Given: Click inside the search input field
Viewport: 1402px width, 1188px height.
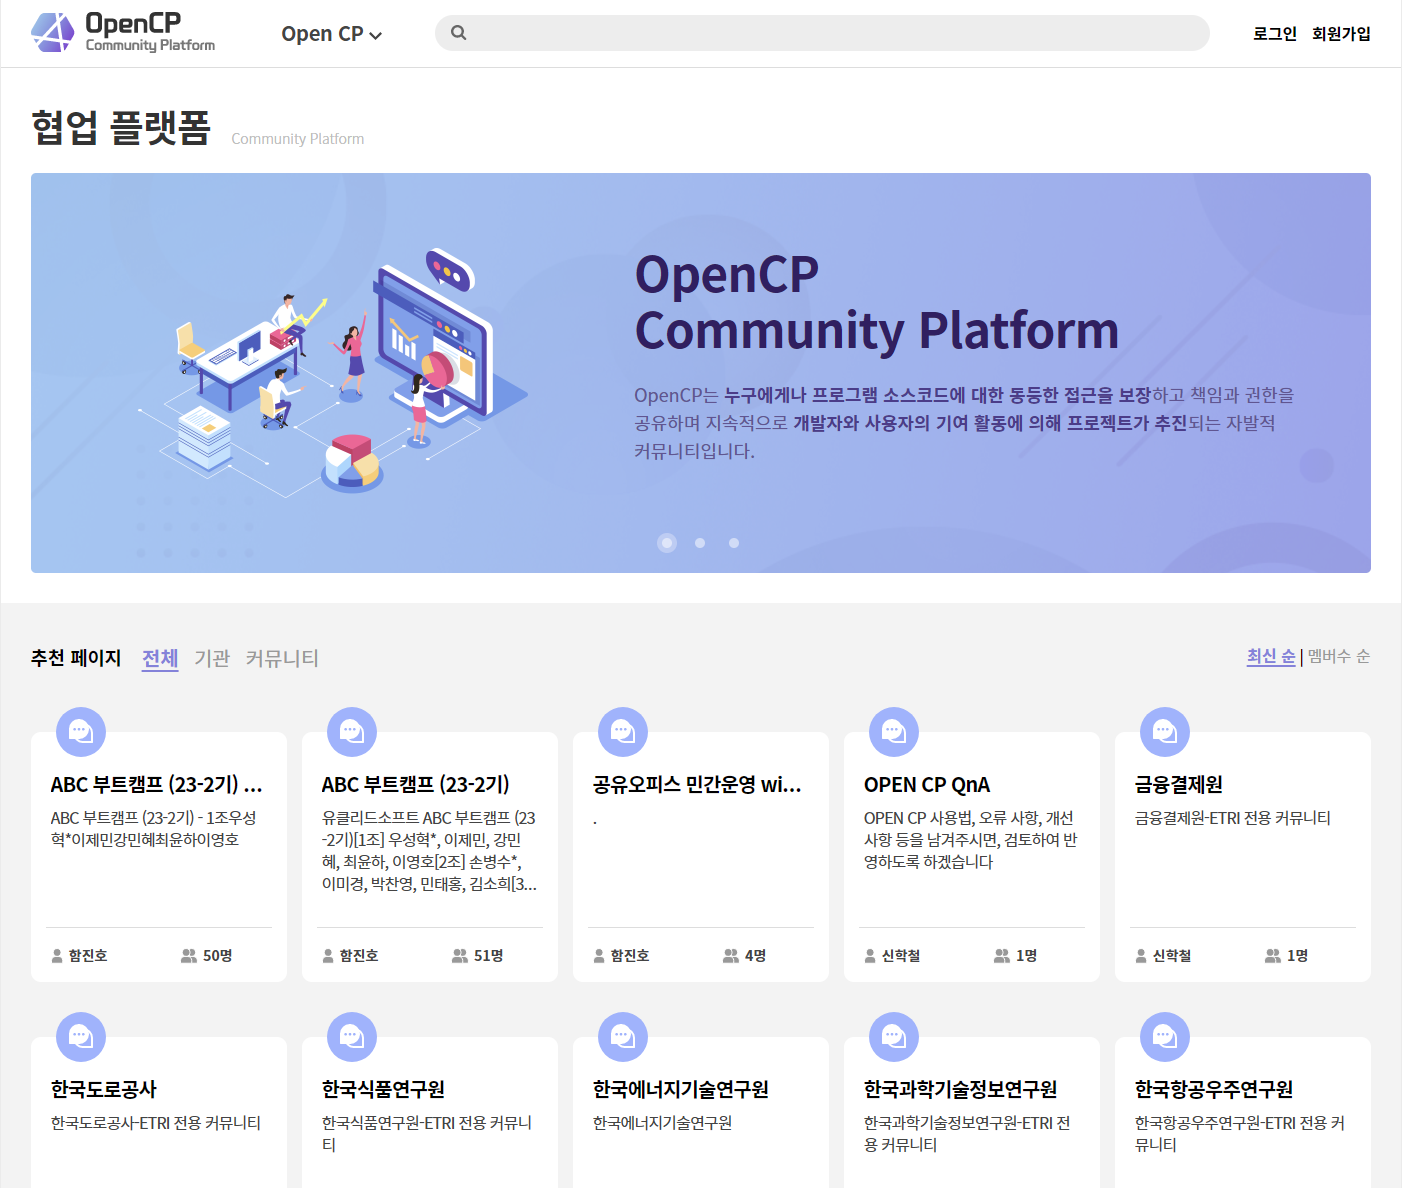Looking at the screenshot, I should click(830, 33).
